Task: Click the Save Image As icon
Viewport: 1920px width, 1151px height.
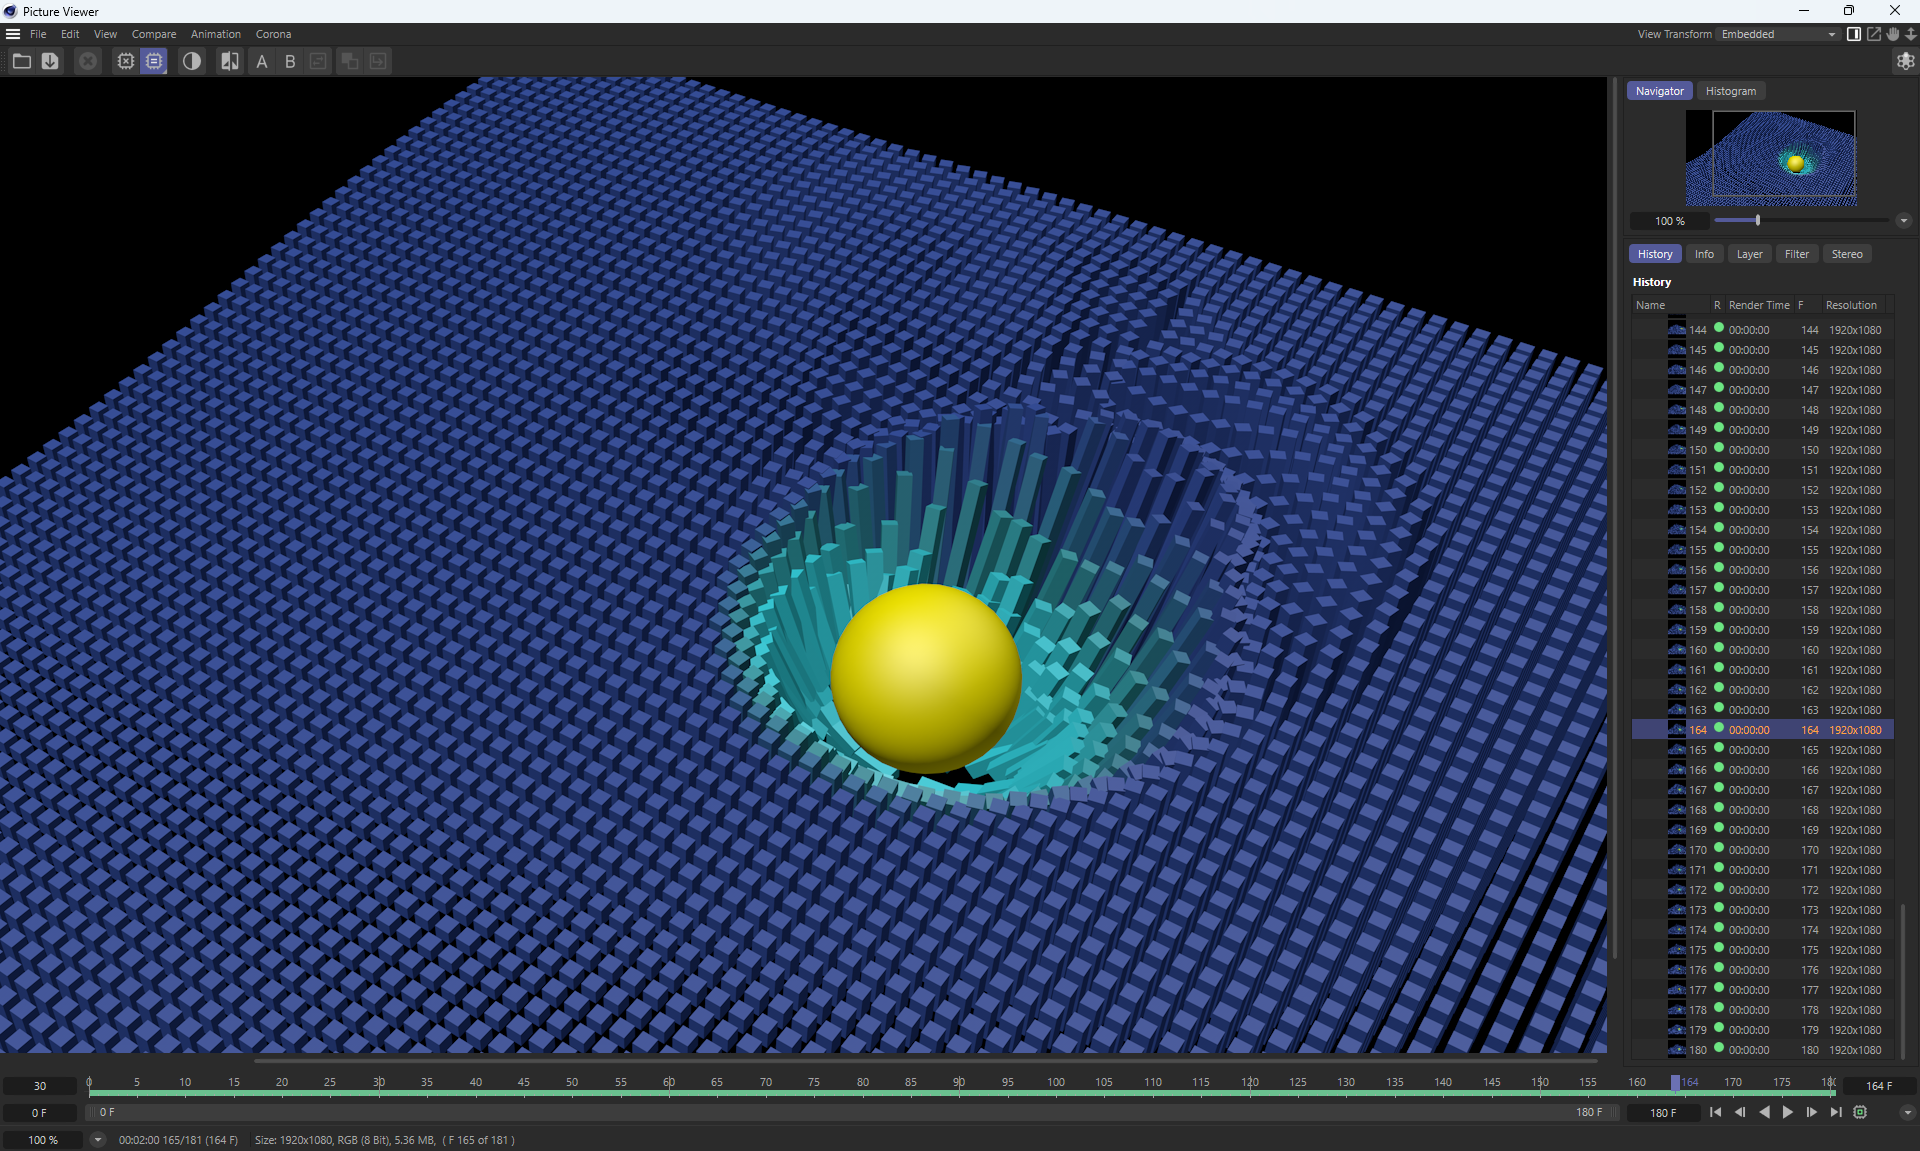Action: [x=50, y=62]
